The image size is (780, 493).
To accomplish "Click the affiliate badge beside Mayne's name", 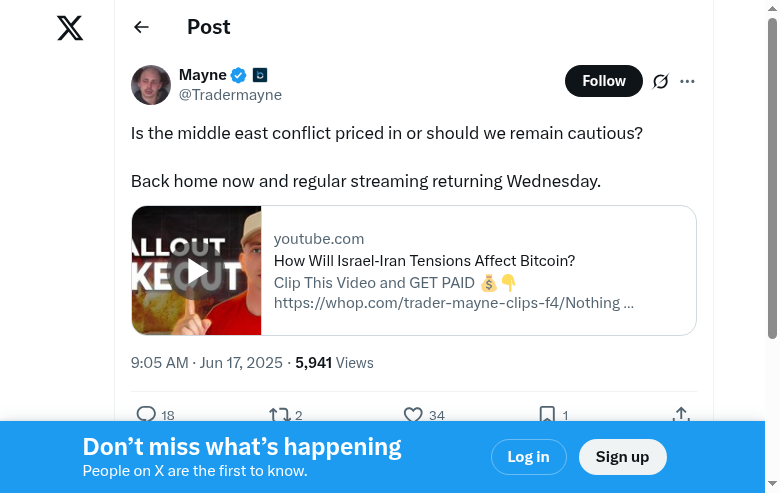I will click(260, 75).
